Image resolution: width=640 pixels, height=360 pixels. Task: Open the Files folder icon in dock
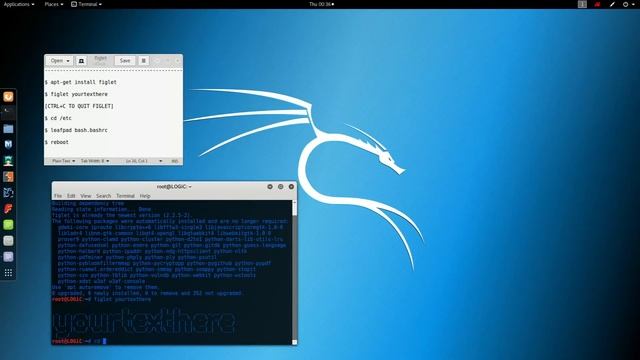click(x=8, y=129)
